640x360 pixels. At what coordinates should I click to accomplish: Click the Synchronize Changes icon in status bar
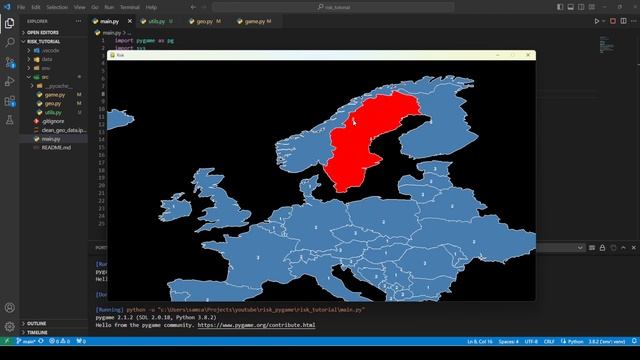41,341
